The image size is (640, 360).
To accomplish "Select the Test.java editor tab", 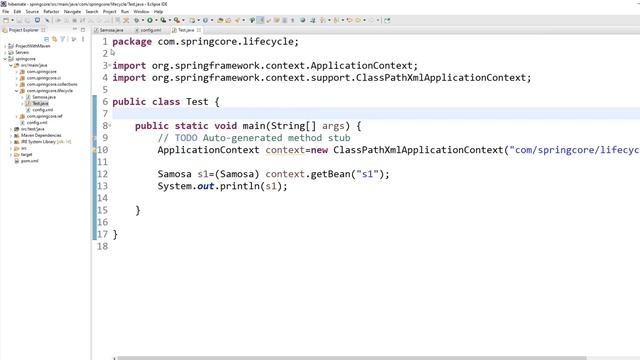I will coord(185,30).
